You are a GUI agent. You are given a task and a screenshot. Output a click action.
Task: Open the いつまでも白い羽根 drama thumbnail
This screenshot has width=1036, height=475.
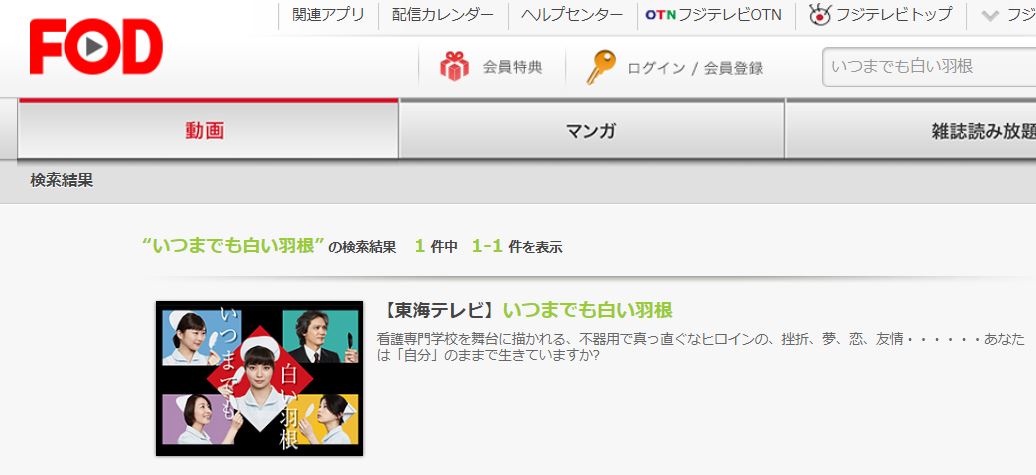[260, 379]
